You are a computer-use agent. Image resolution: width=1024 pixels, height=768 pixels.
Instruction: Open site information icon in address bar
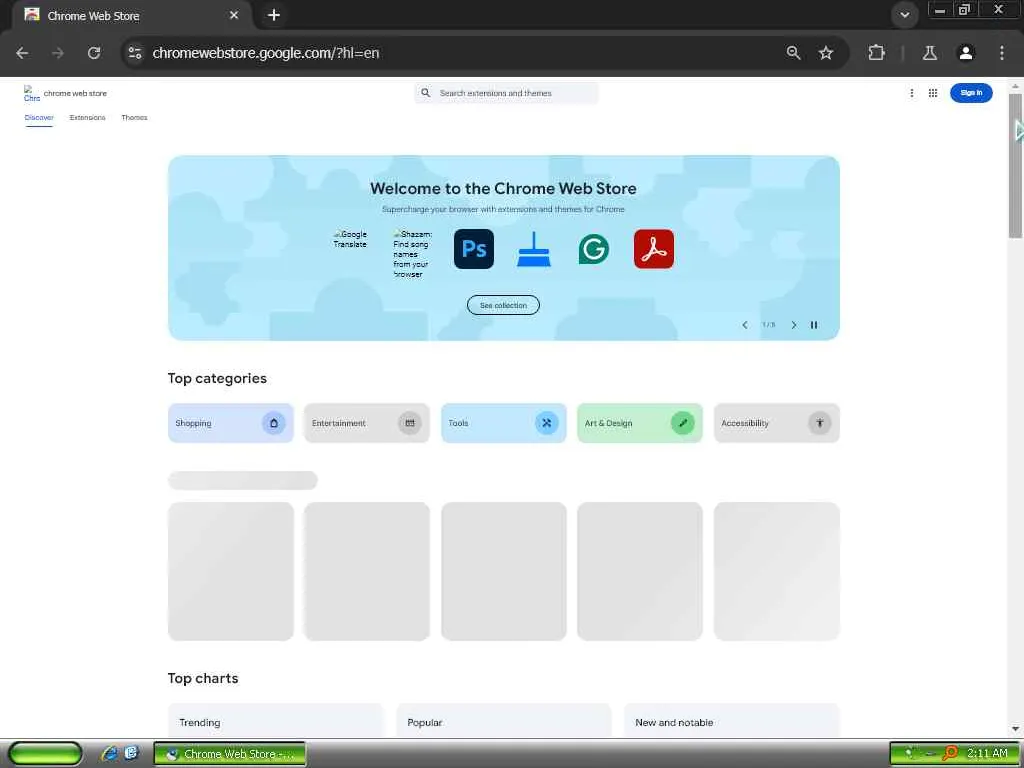click(x=135, y=53)
